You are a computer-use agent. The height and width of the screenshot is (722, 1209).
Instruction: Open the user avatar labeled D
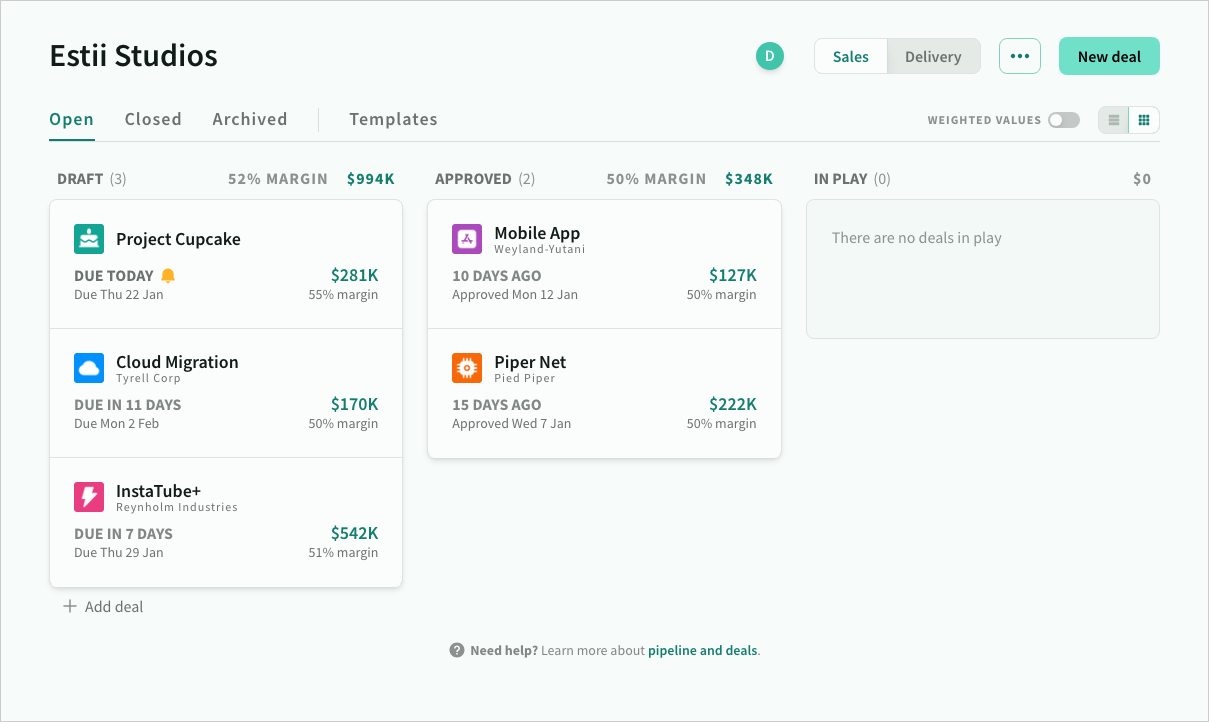(x=770, y=56)
